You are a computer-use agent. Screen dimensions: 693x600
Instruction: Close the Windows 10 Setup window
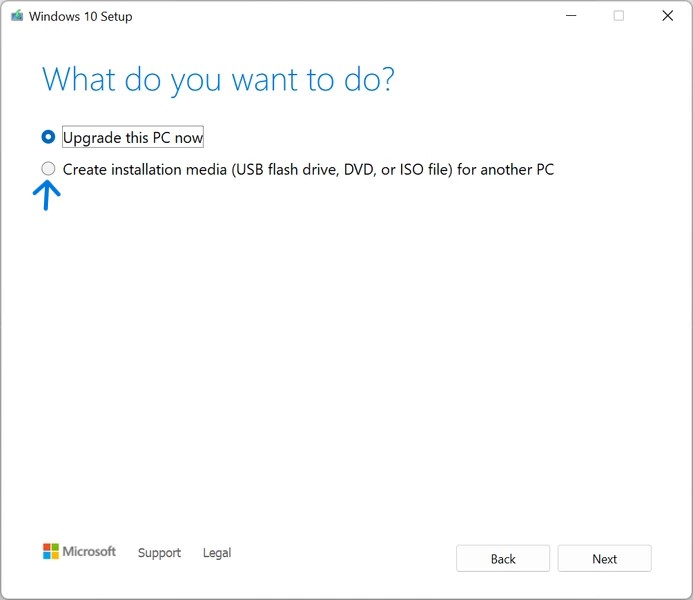pos(667,16)
